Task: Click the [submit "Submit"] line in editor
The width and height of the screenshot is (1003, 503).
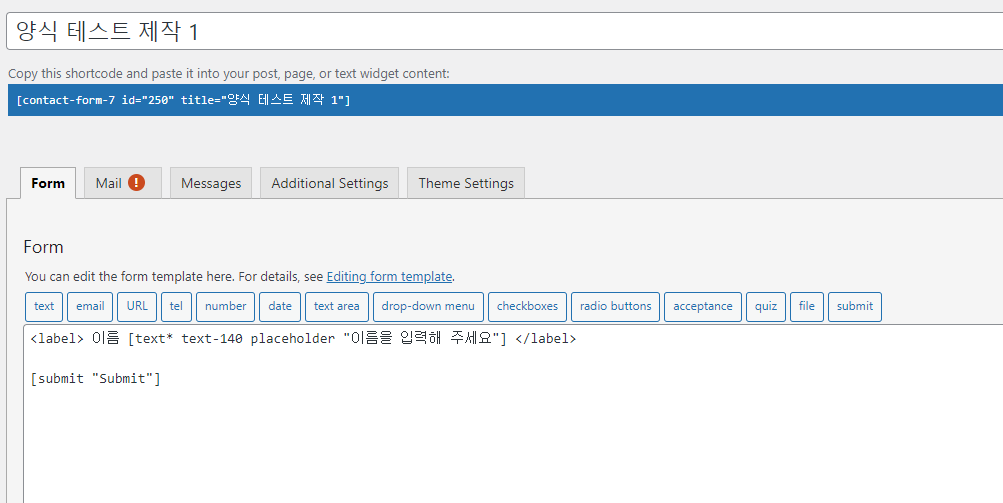Action: point(95,378)
